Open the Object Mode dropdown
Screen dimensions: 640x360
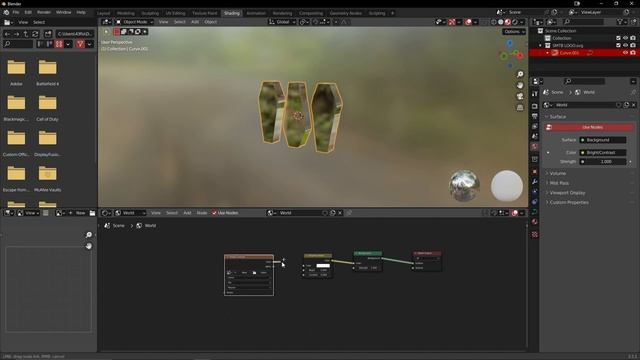[x=135, y=22]
